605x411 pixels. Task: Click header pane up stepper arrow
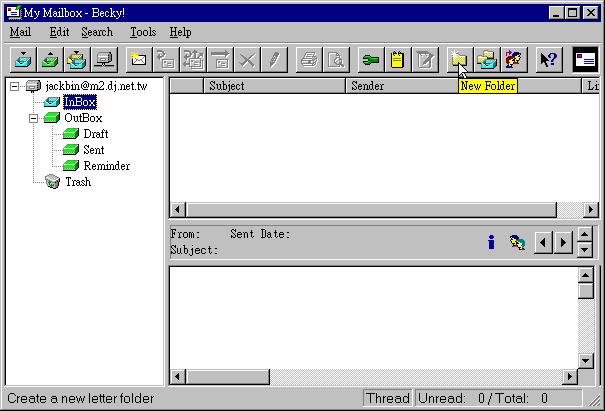pyautogui.click(x=585, y=234)
